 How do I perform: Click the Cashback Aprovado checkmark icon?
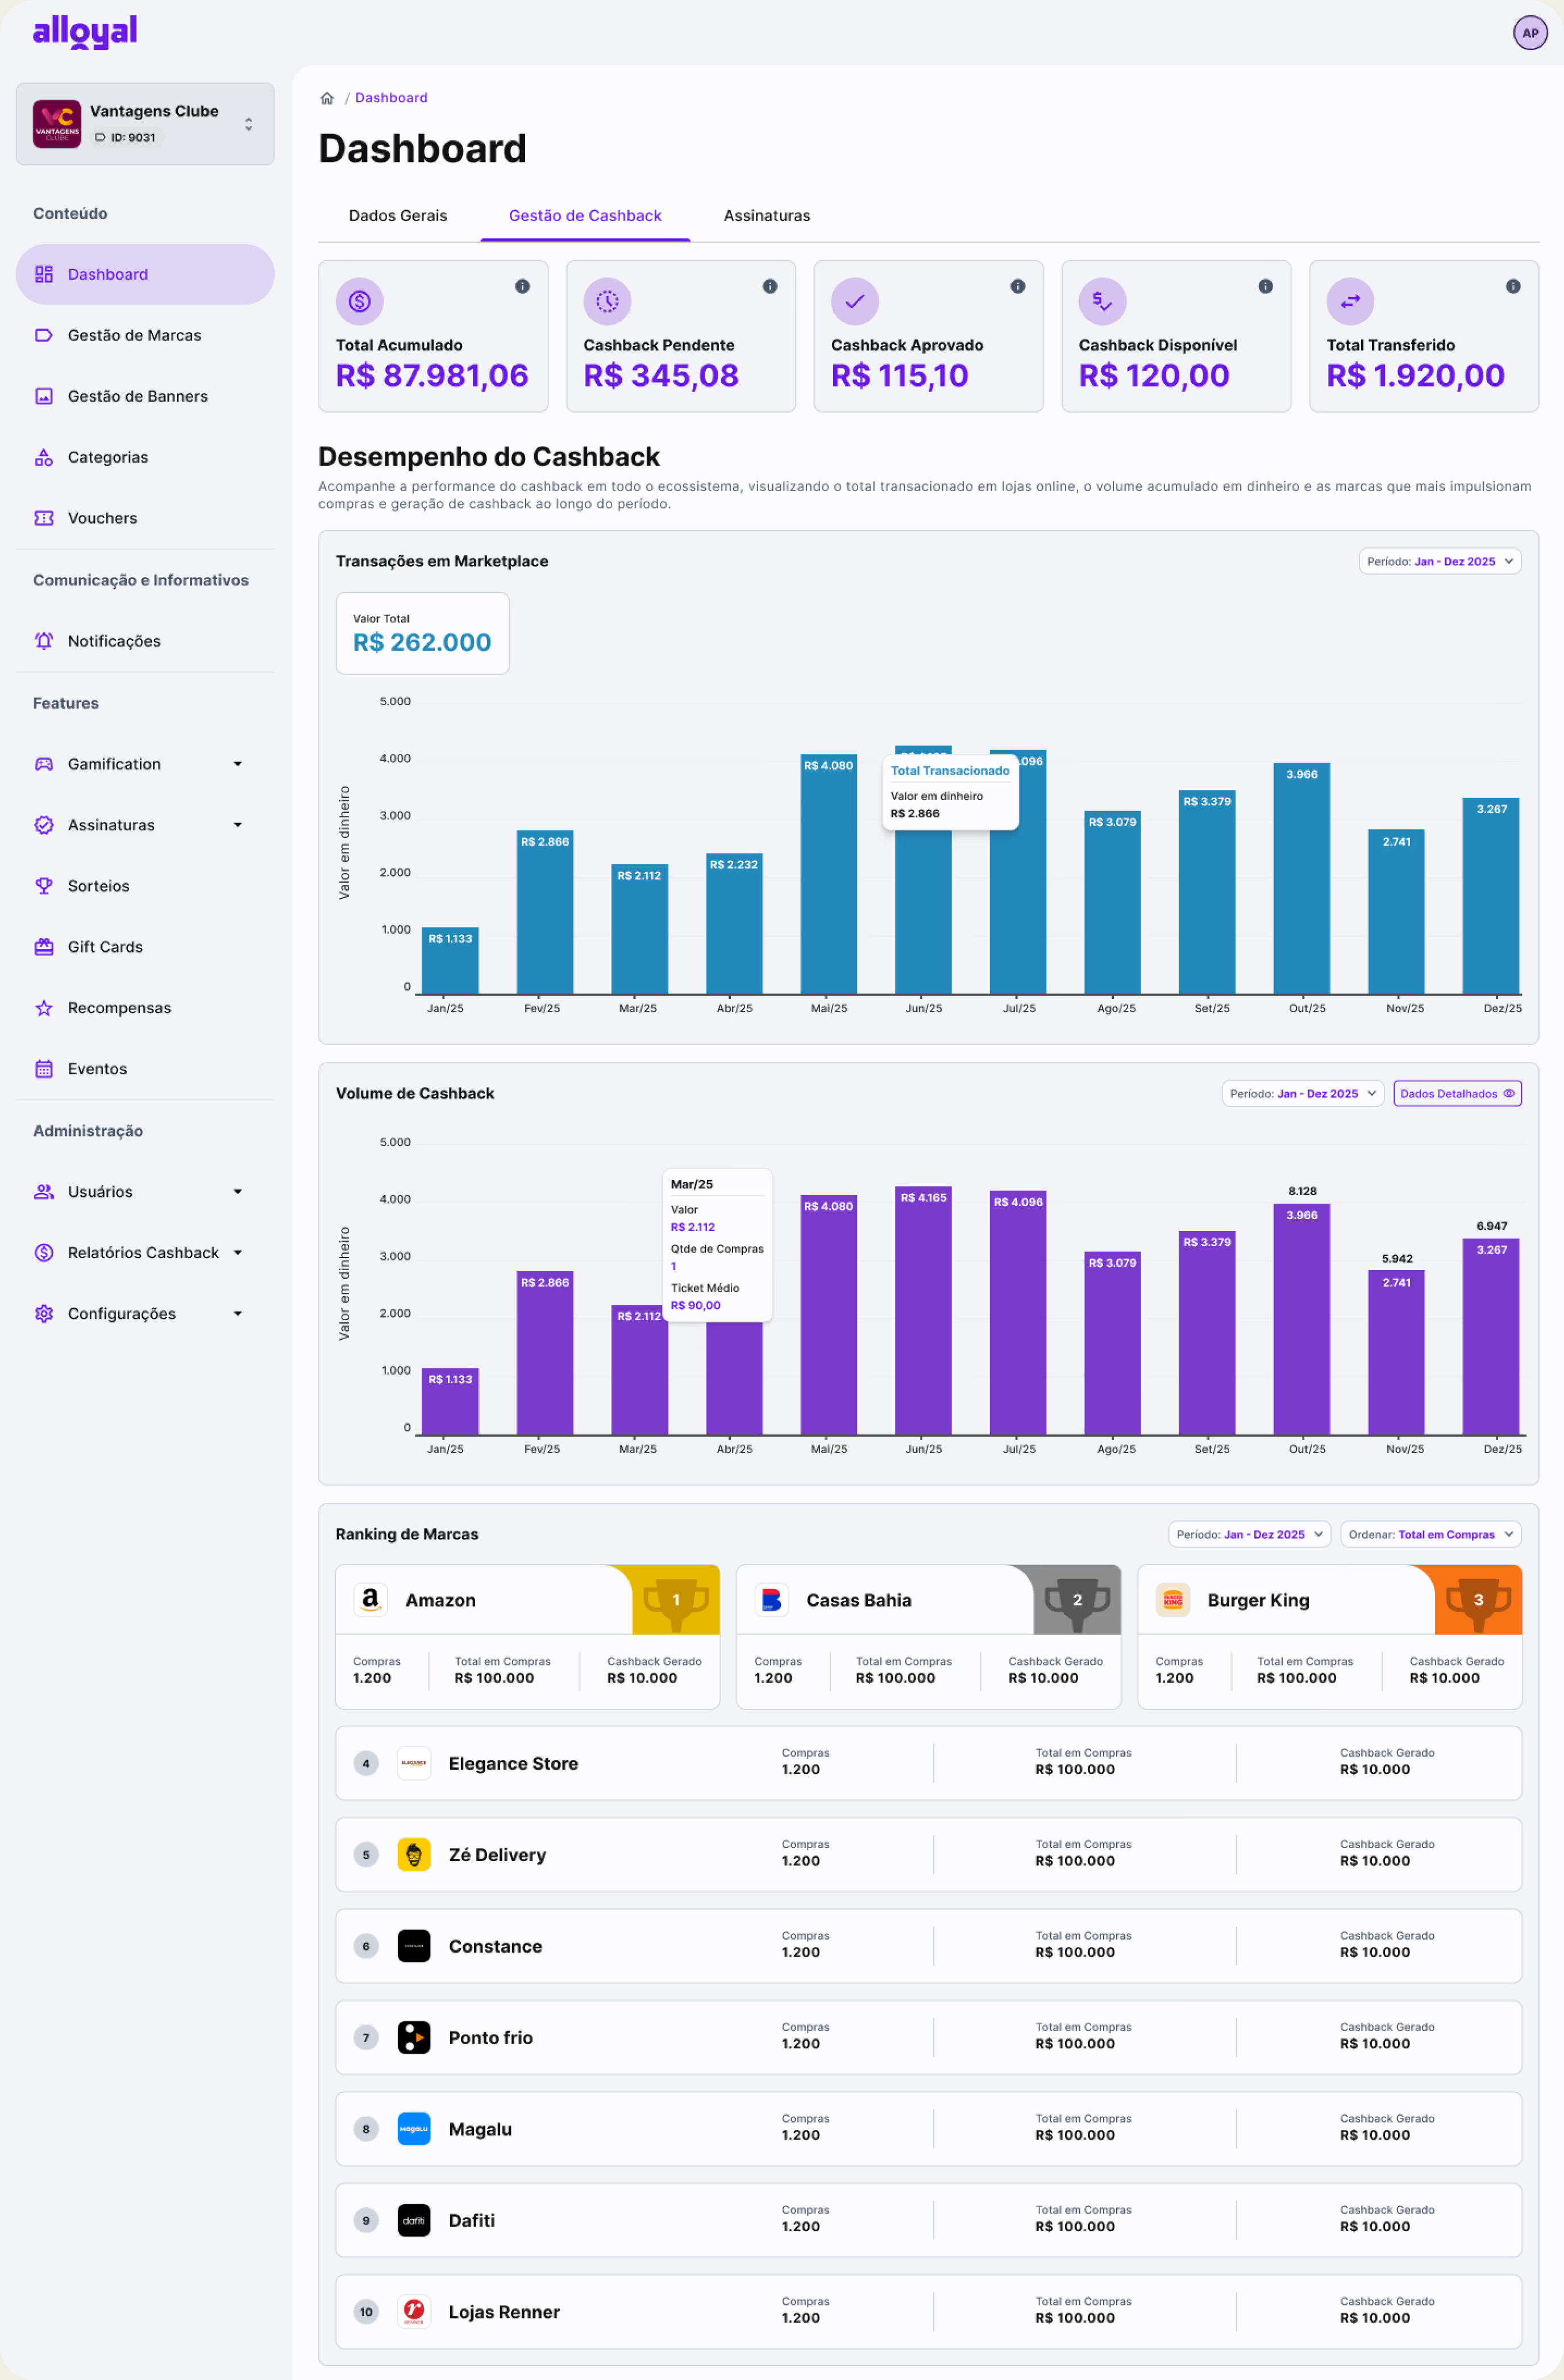(855, 301)
